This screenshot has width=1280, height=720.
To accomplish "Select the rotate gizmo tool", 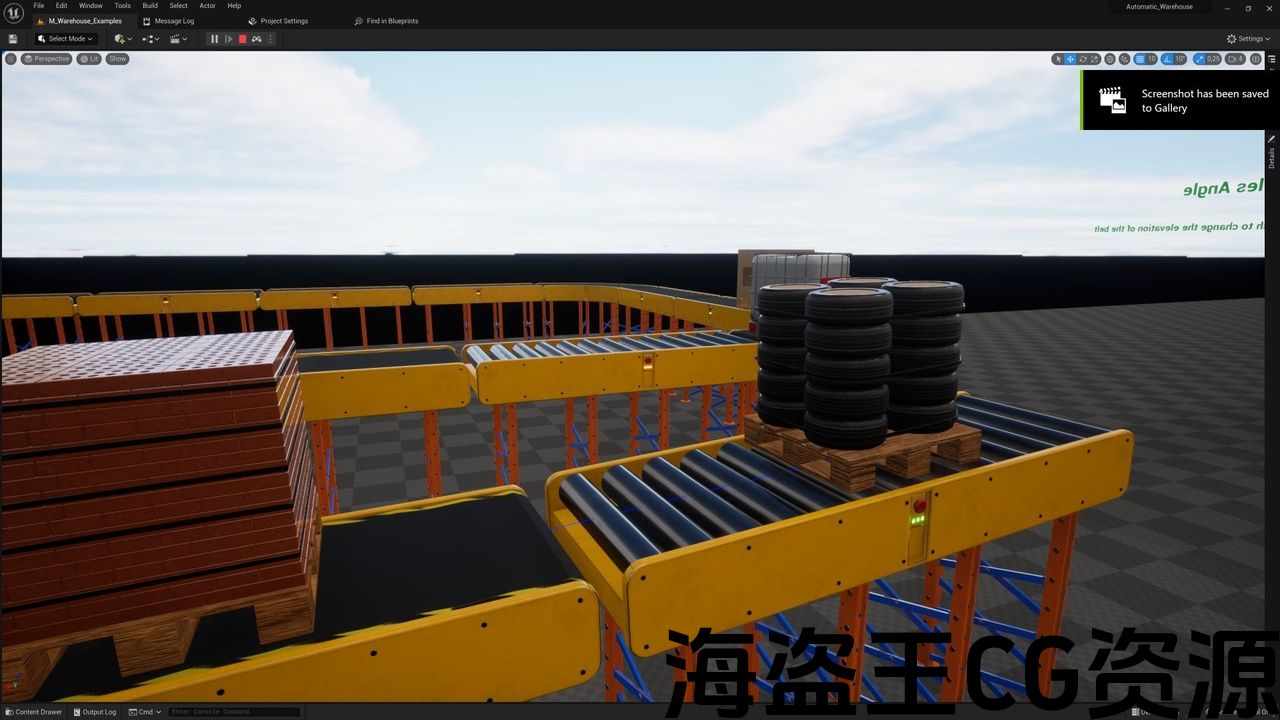I will pos(1082,59).
